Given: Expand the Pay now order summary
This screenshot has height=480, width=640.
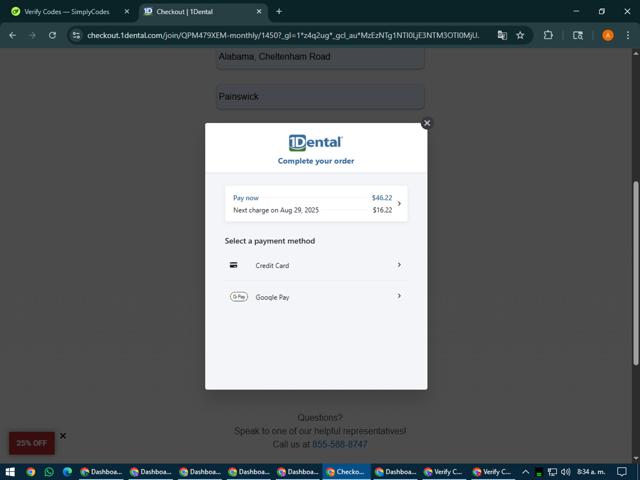Looking at the screenshot, I should pos(316,204).
